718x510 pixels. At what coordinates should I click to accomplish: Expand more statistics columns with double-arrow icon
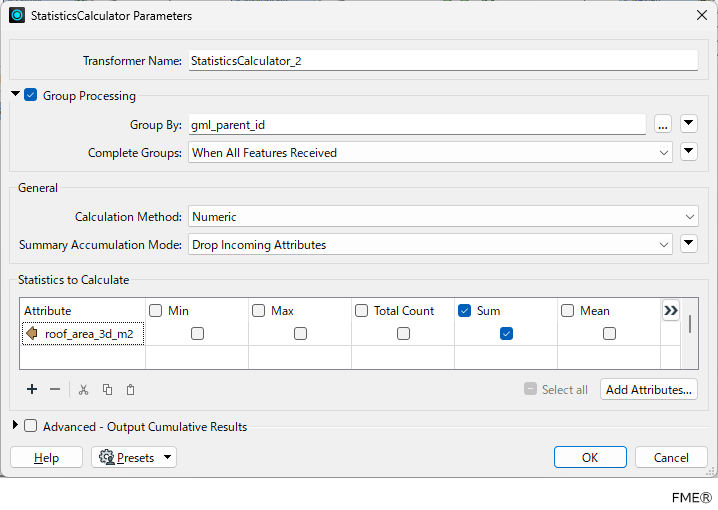point(671,311)
